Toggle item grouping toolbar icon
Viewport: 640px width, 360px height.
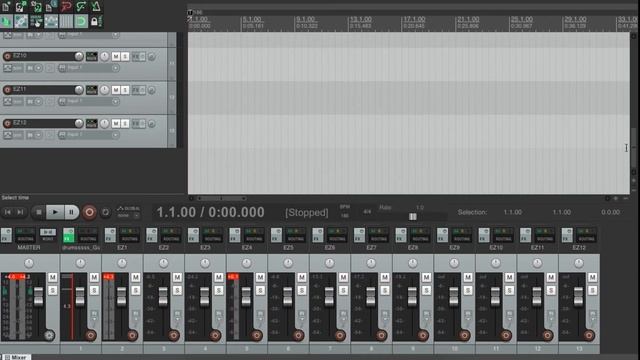tap(21, 21)
